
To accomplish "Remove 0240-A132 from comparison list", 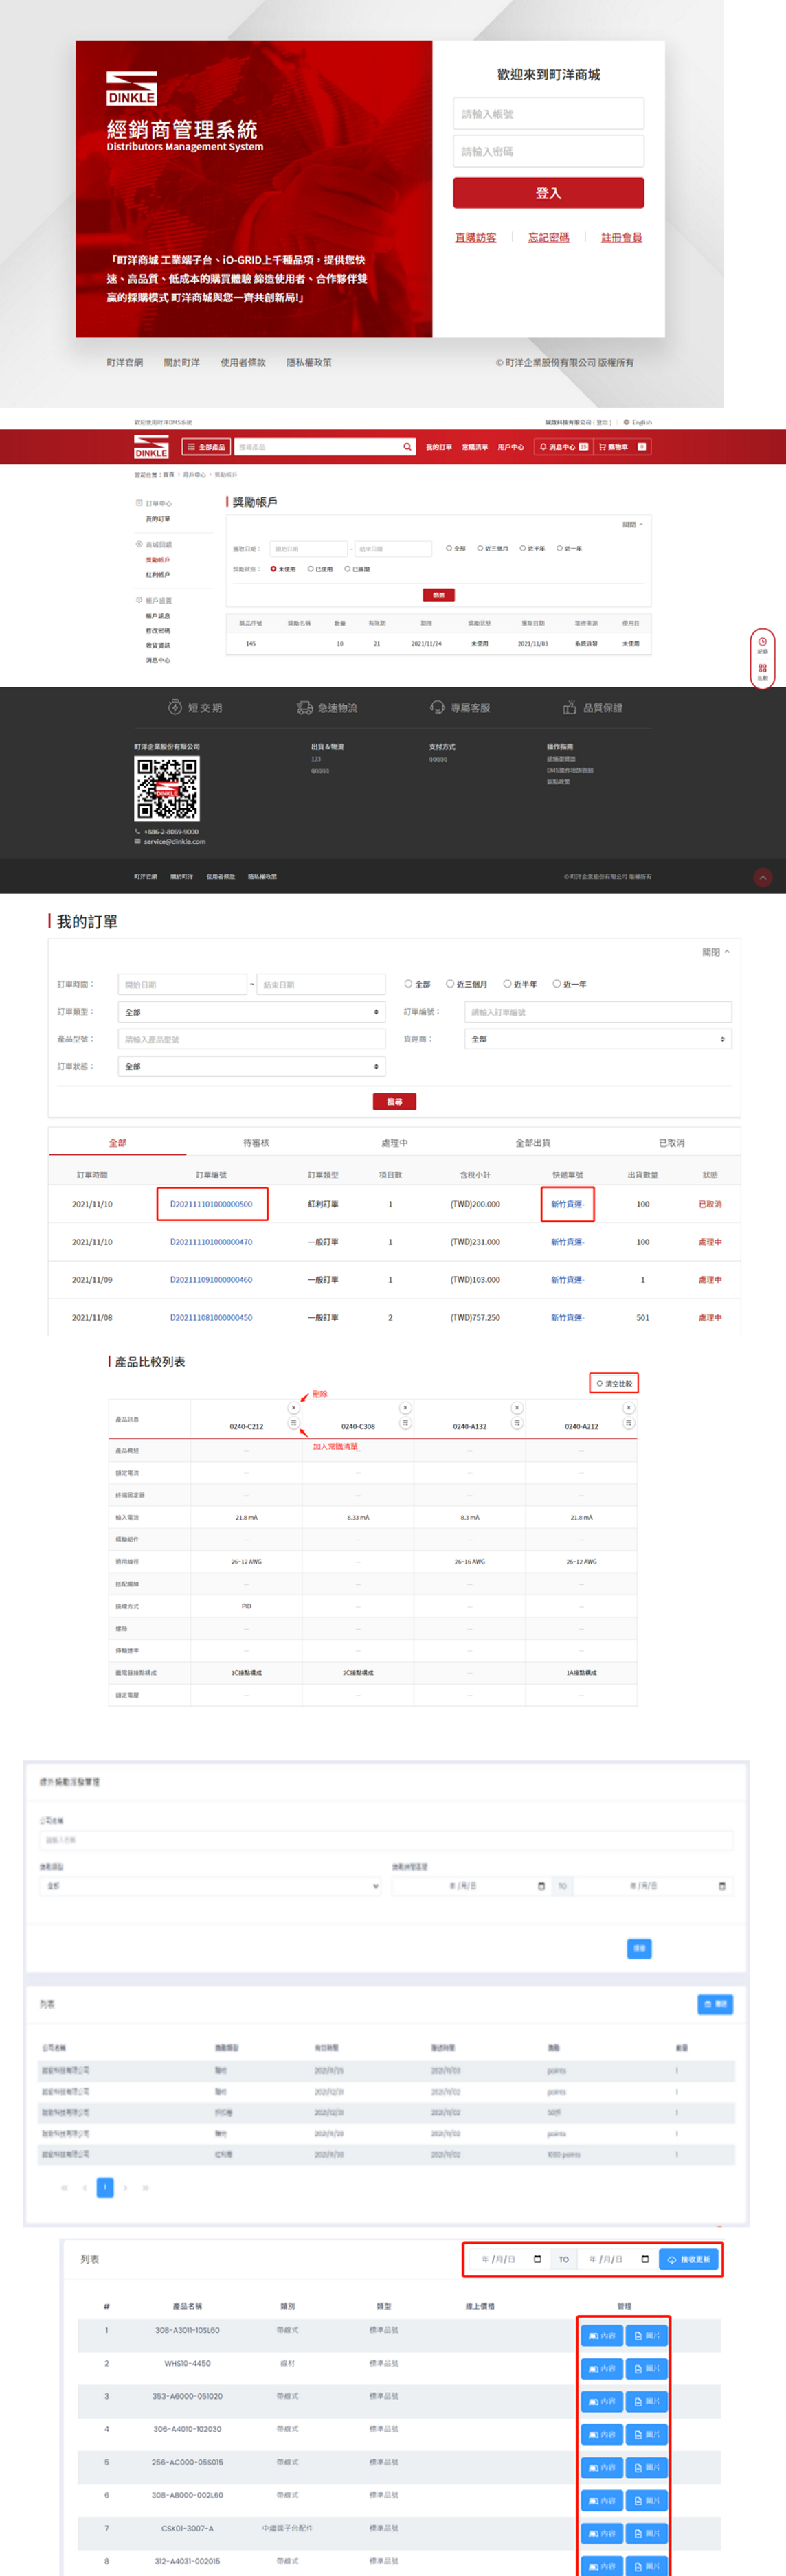I will 517,1408.
